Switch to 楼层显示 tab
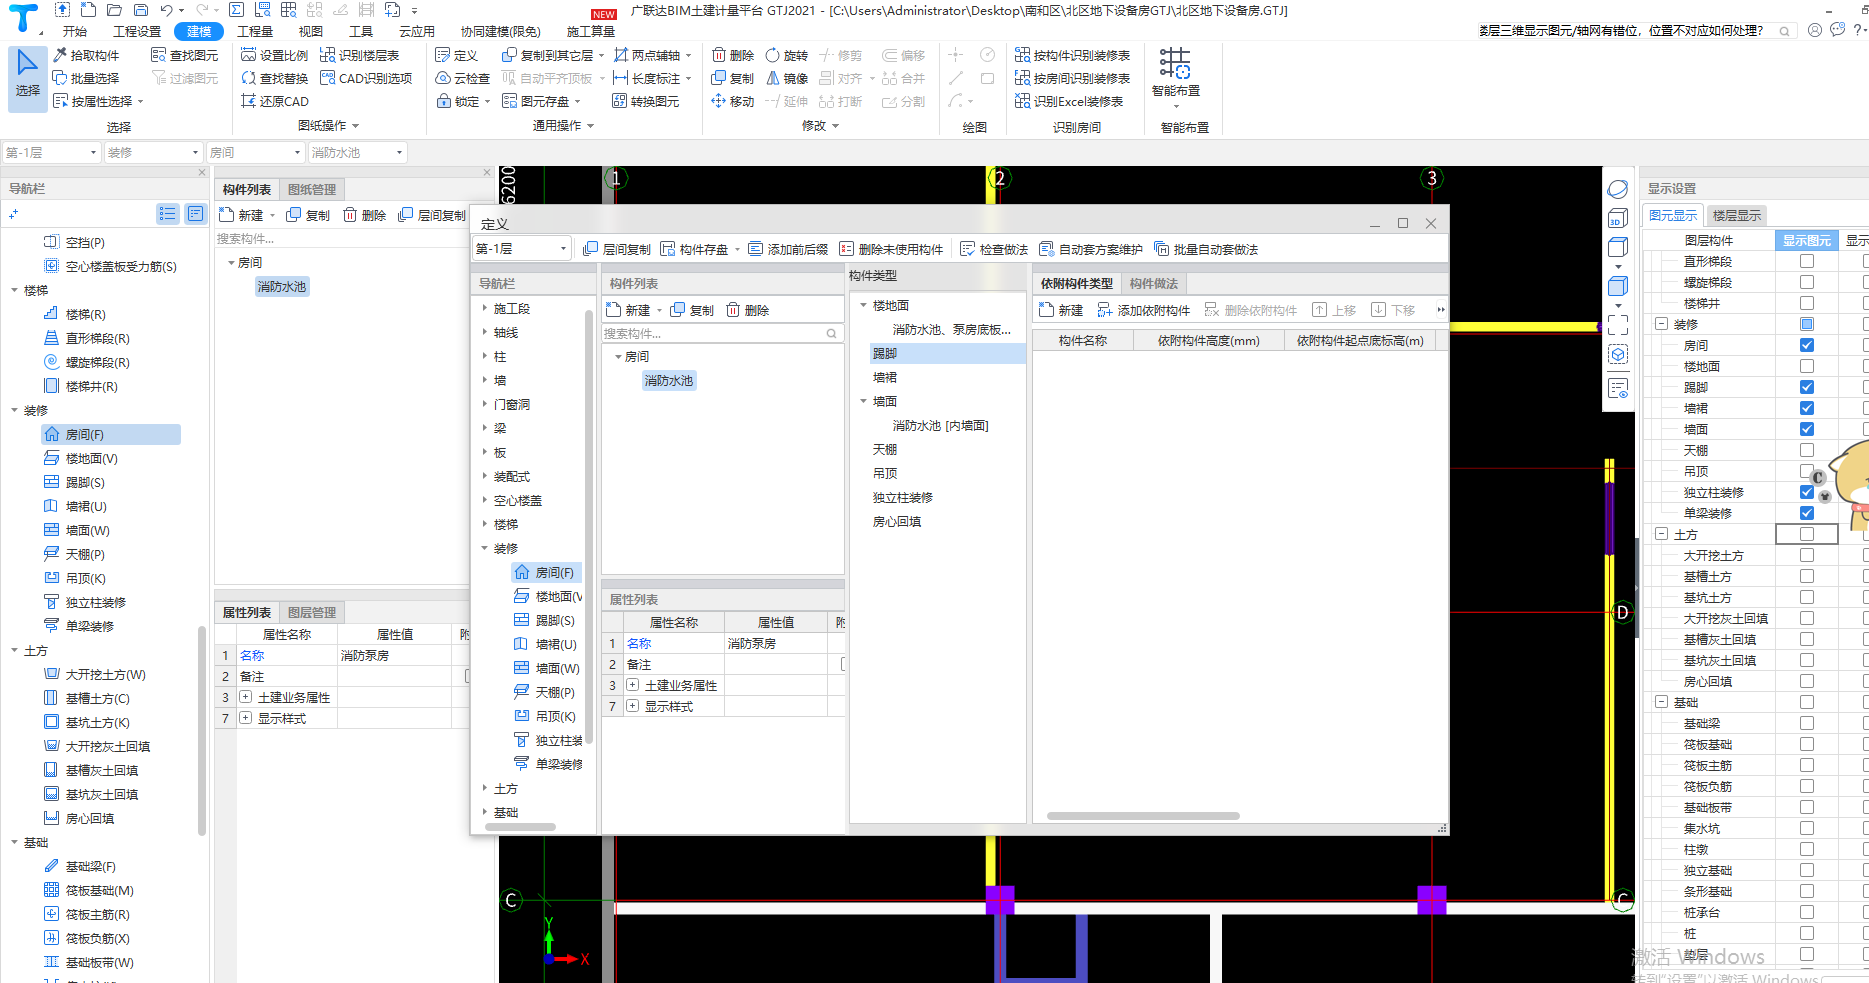 (x=1737, y=215)
